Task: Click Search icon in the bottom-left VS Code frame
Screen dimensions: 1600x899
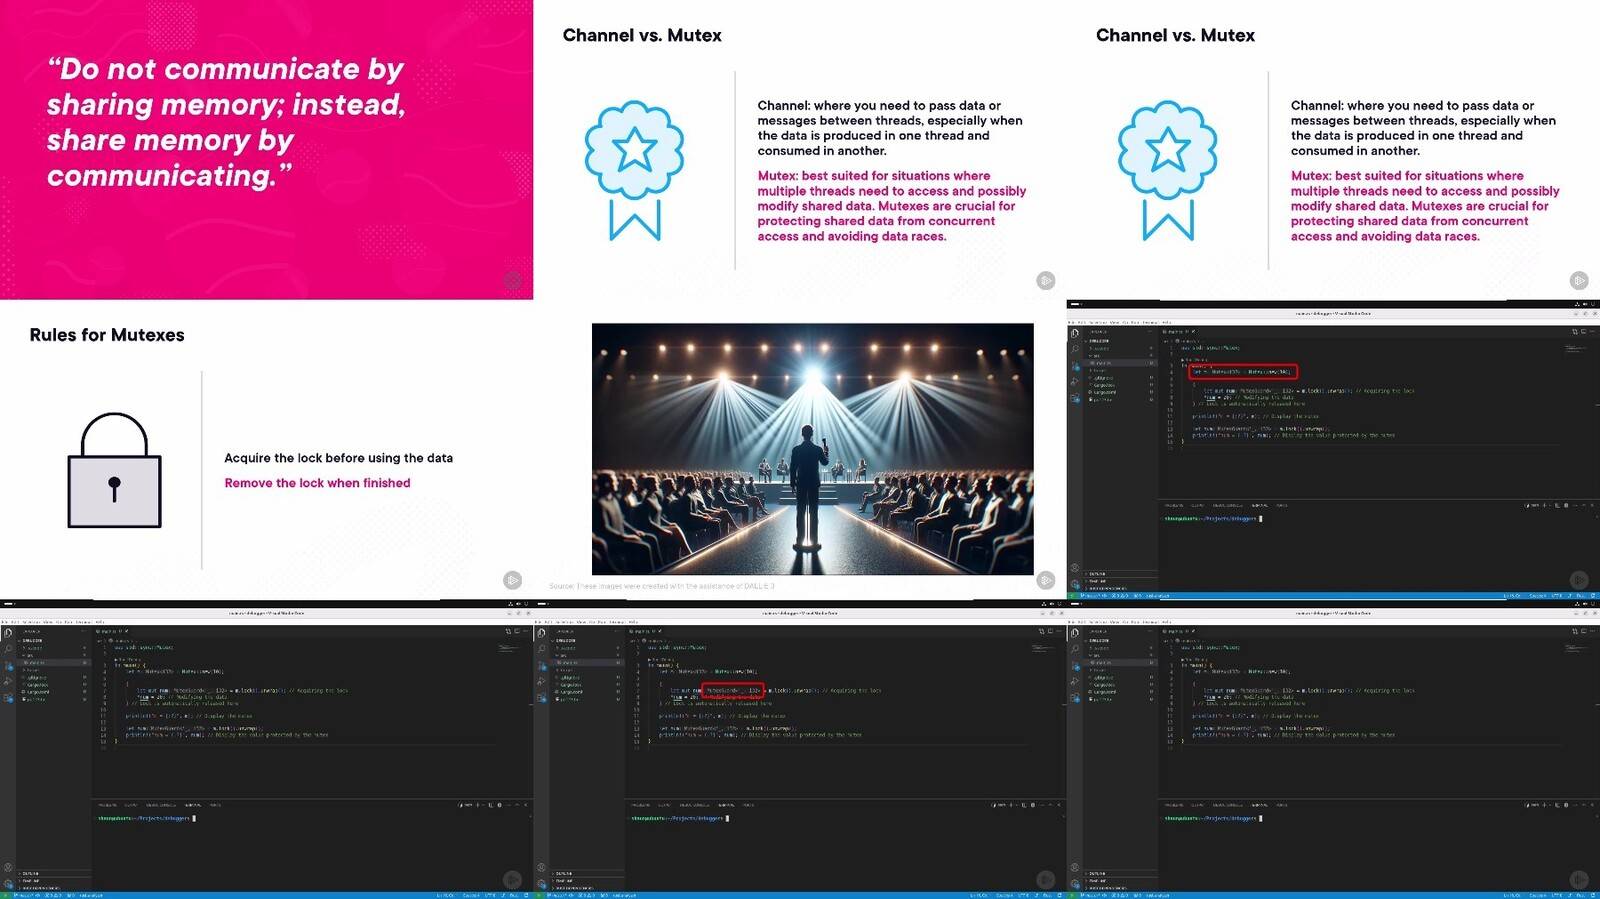Action: (x=8, y=649)
